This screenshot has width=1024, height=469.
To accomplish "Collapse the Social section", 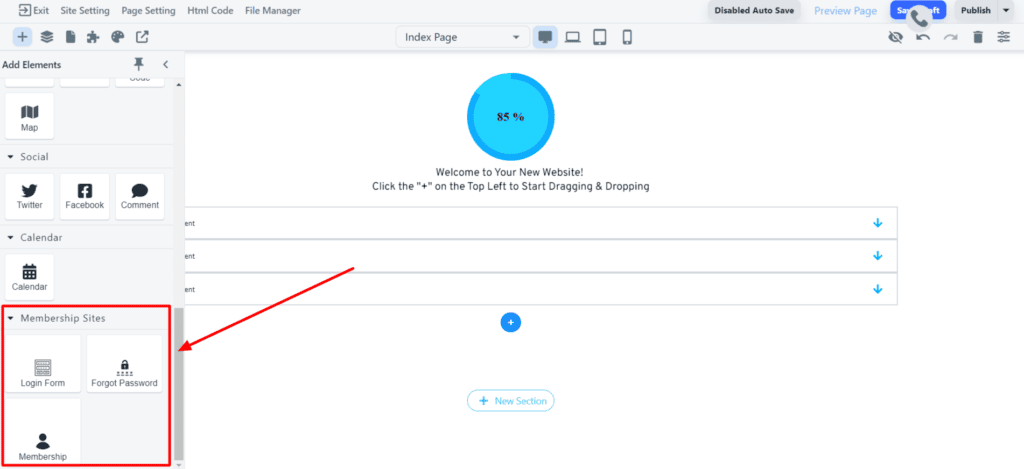I will (x=10, y=157).
